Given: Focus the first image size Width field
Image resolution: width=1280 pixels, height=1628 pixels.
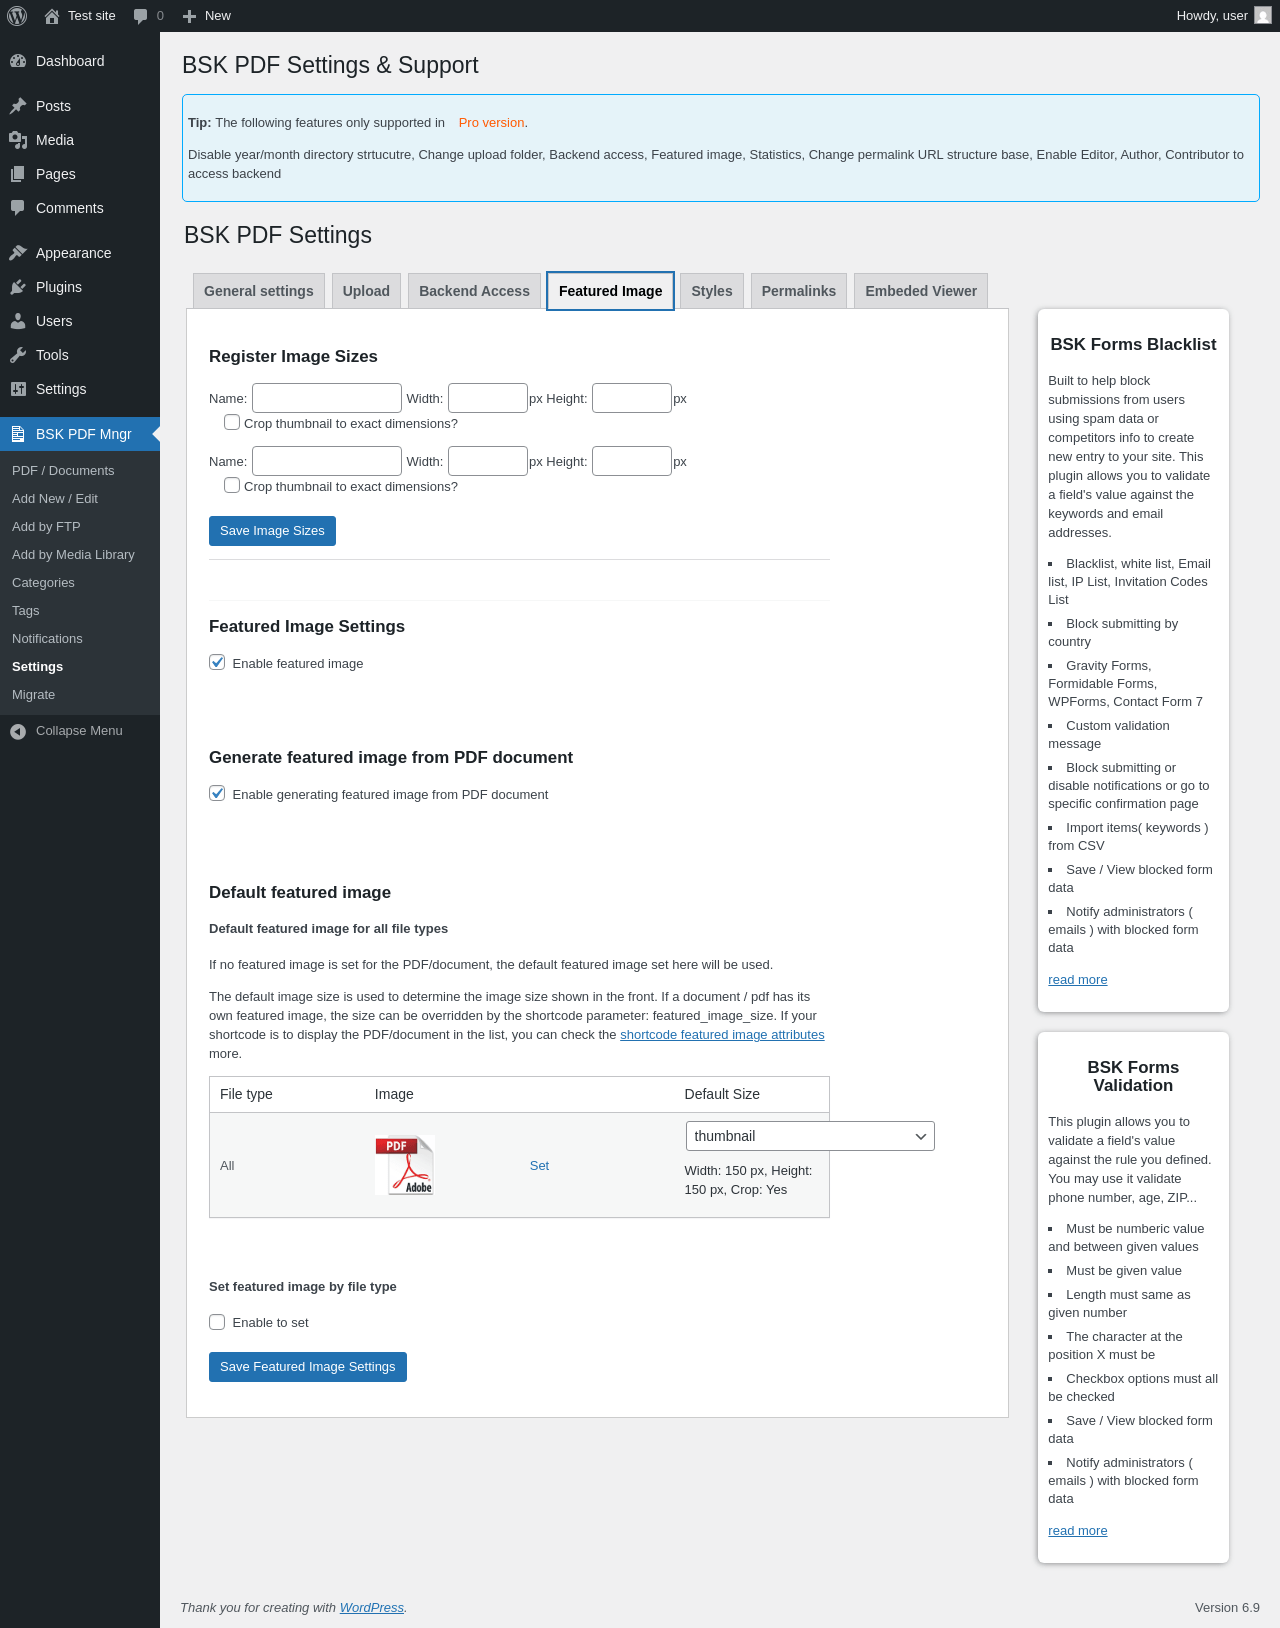Looking at the screenshot, I should tap(488, 398).
